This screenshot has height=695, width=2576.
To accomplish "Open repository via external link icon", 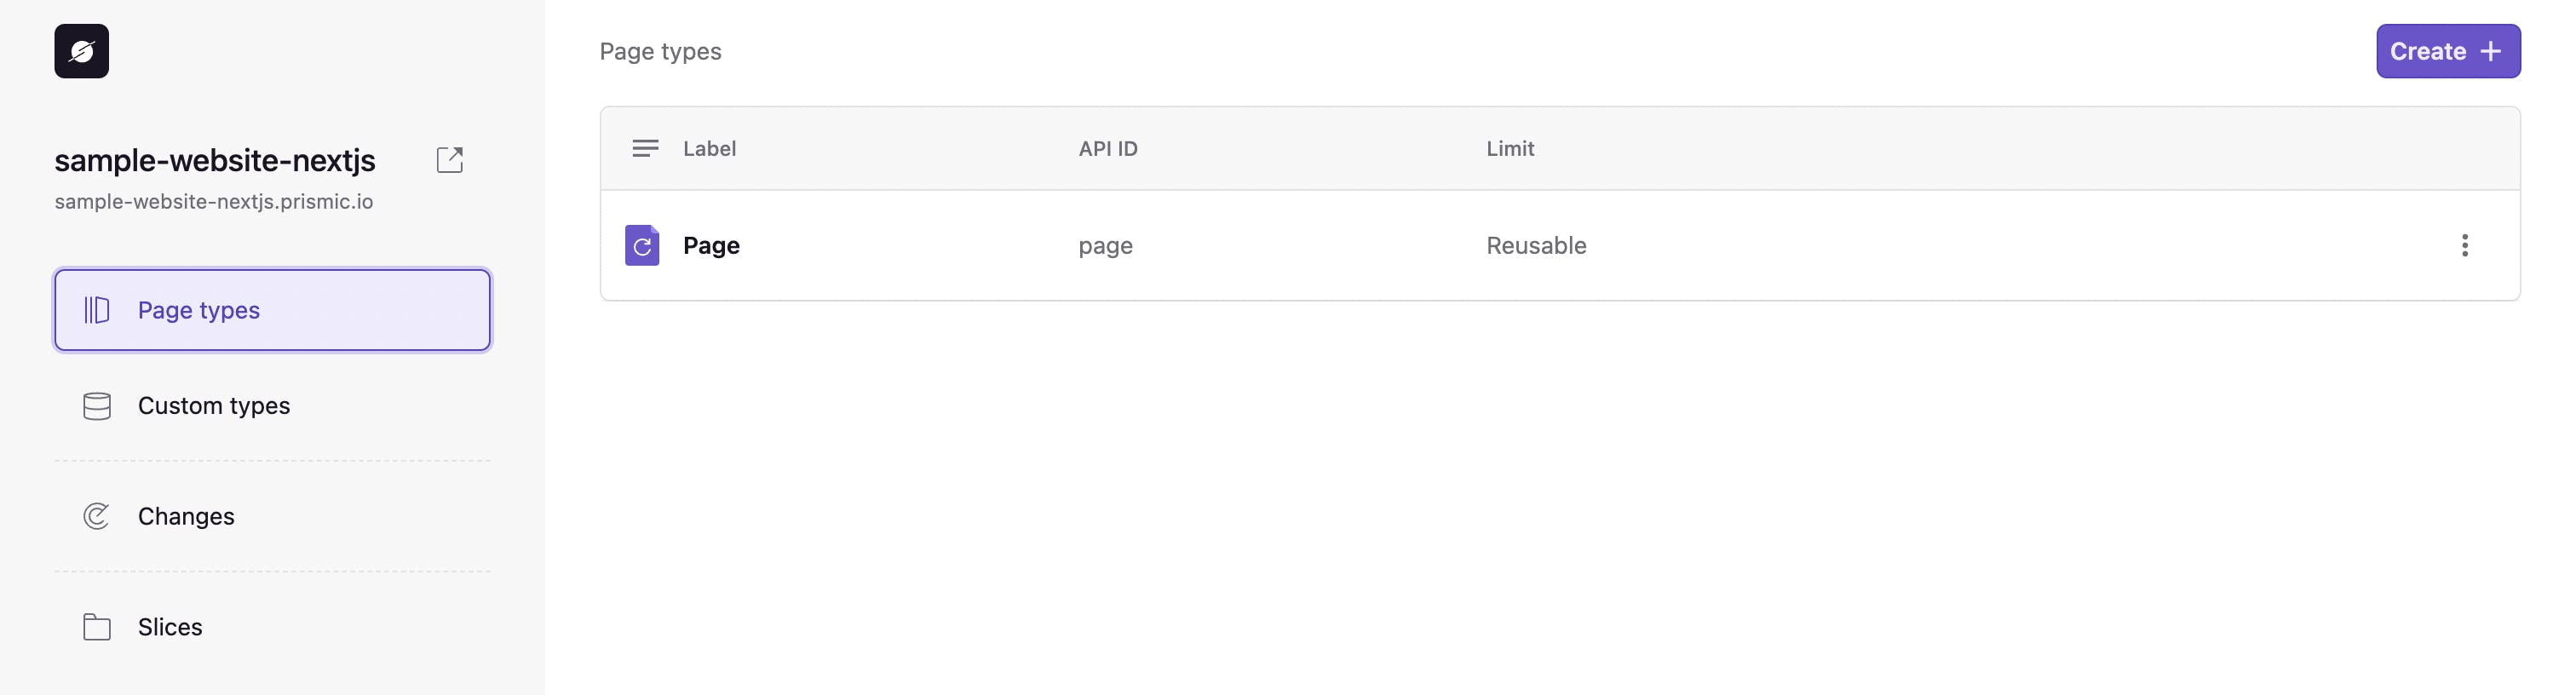I will [450, 160].
